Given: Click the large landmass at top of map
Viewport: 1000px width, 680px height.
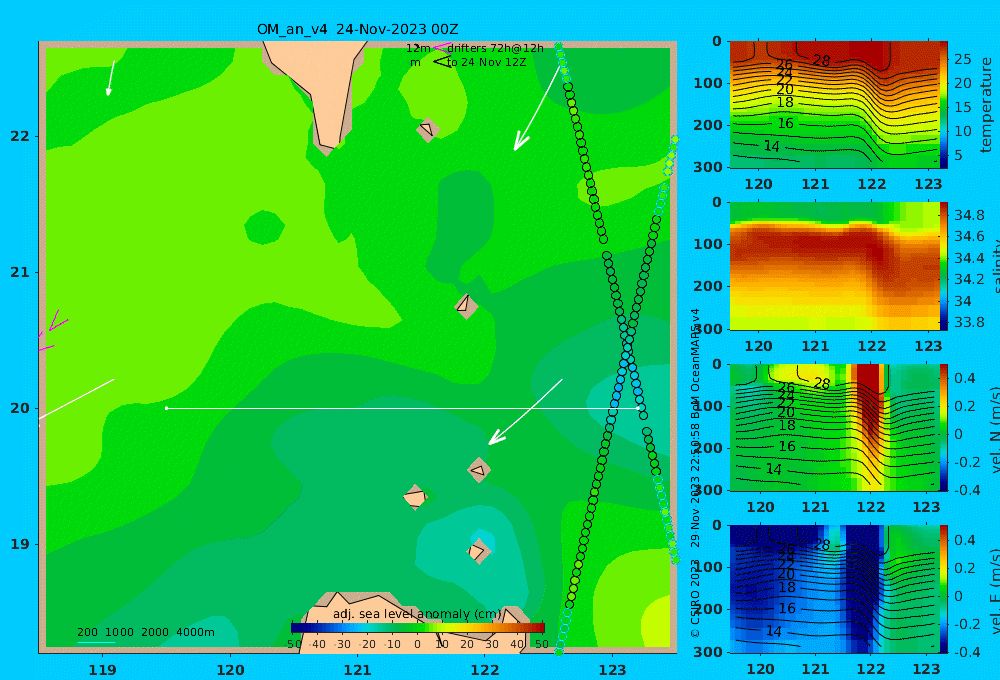Looking at the screenshot, I should tap(318, 89).
